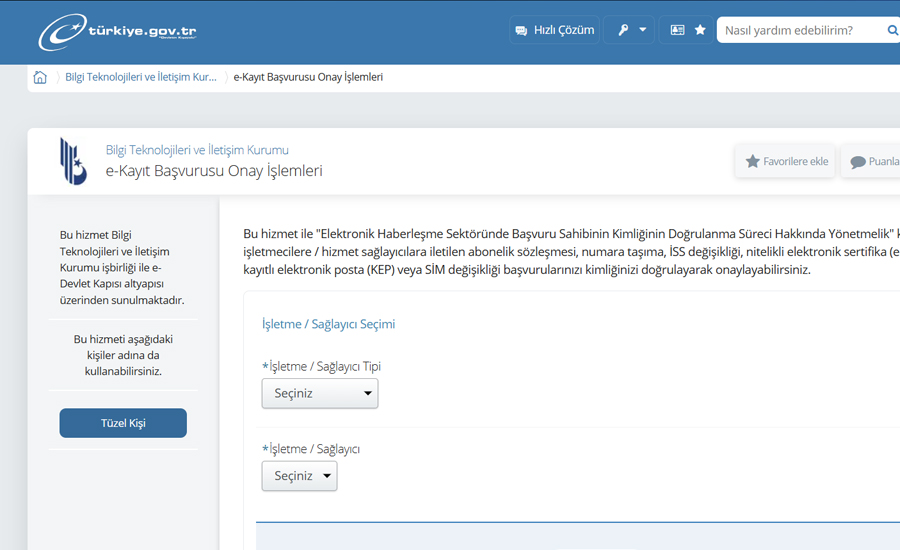This screenshot has height=550, width=900.
Task: Go to home via breadcrumb house icon
Action: click(40, 77)
